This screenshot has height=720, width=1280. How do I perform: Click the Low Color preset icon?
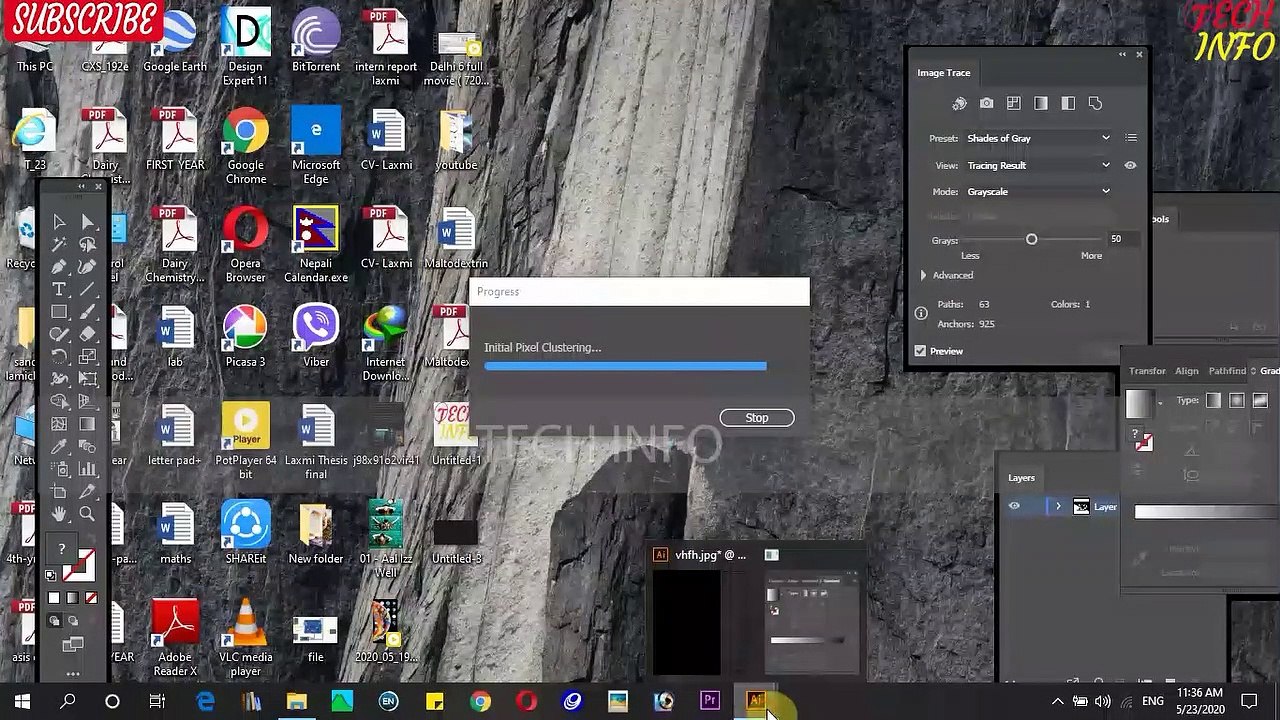(1014, 103)
